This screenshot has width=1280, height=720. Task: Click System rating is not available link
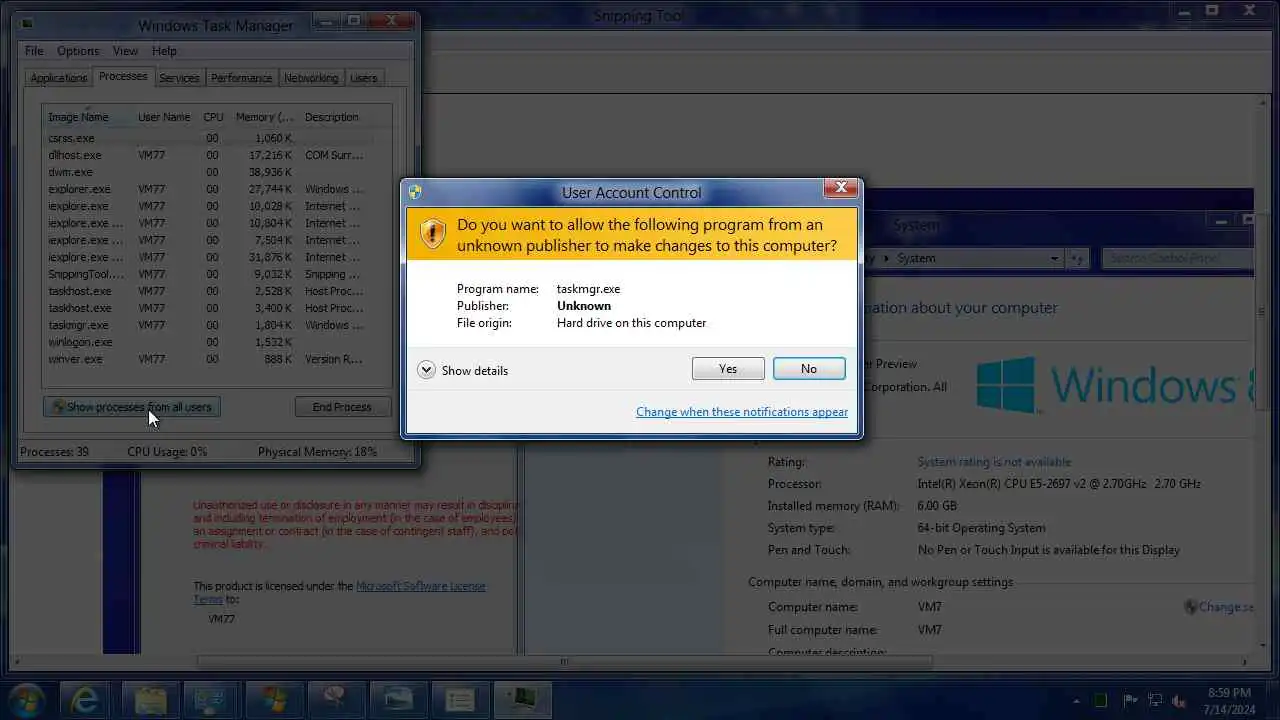994,462
